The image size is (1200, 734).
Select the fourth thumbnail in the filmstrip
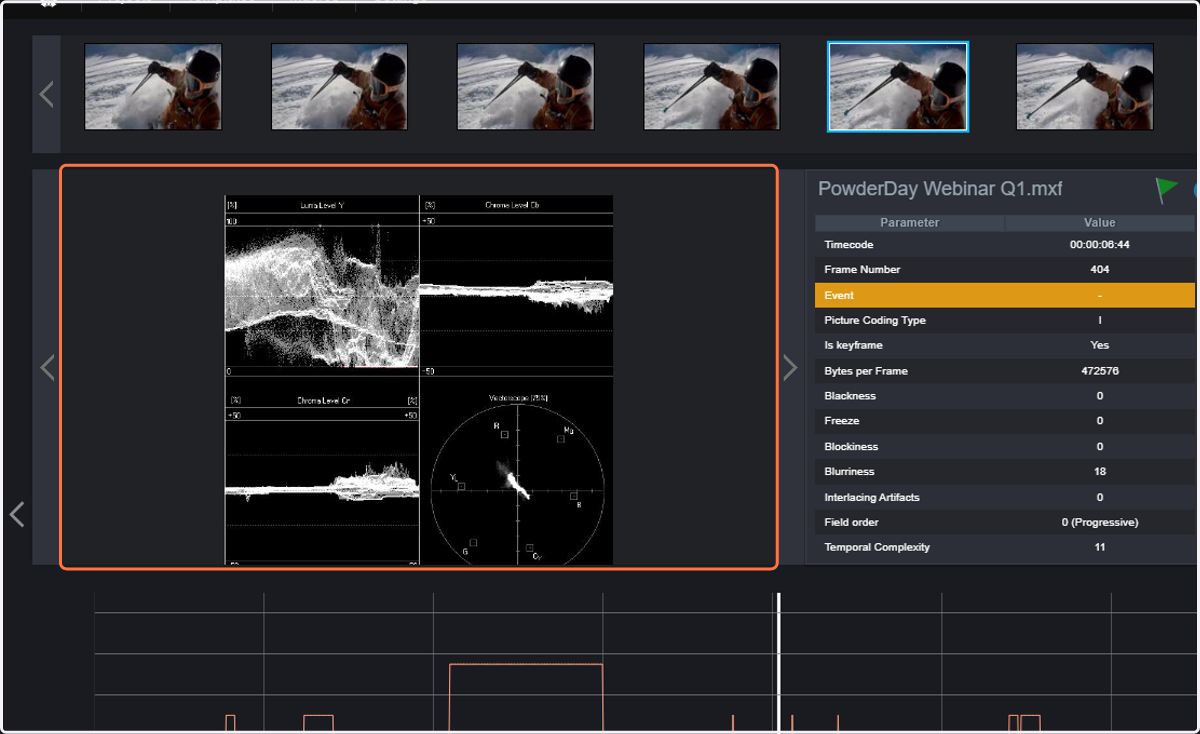(711, 87)
